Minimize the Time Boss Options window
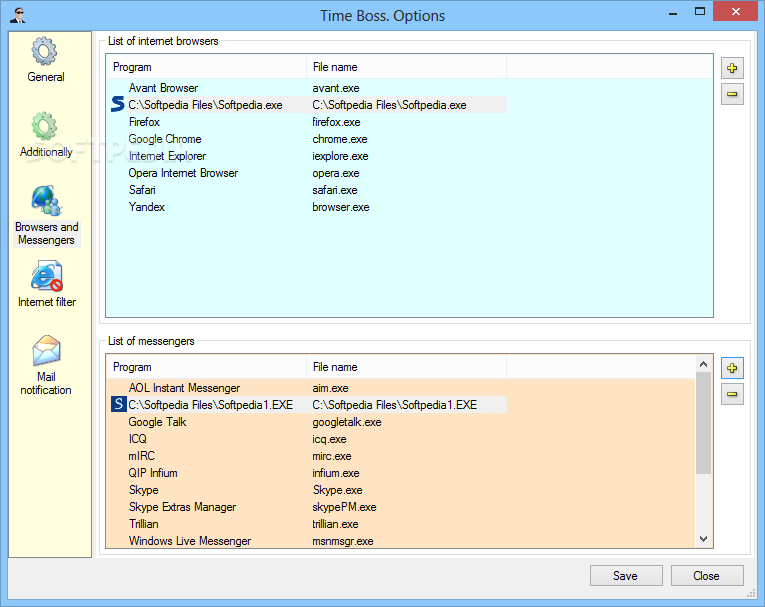This screenshot has height=607, width=765. pos(673,13)
